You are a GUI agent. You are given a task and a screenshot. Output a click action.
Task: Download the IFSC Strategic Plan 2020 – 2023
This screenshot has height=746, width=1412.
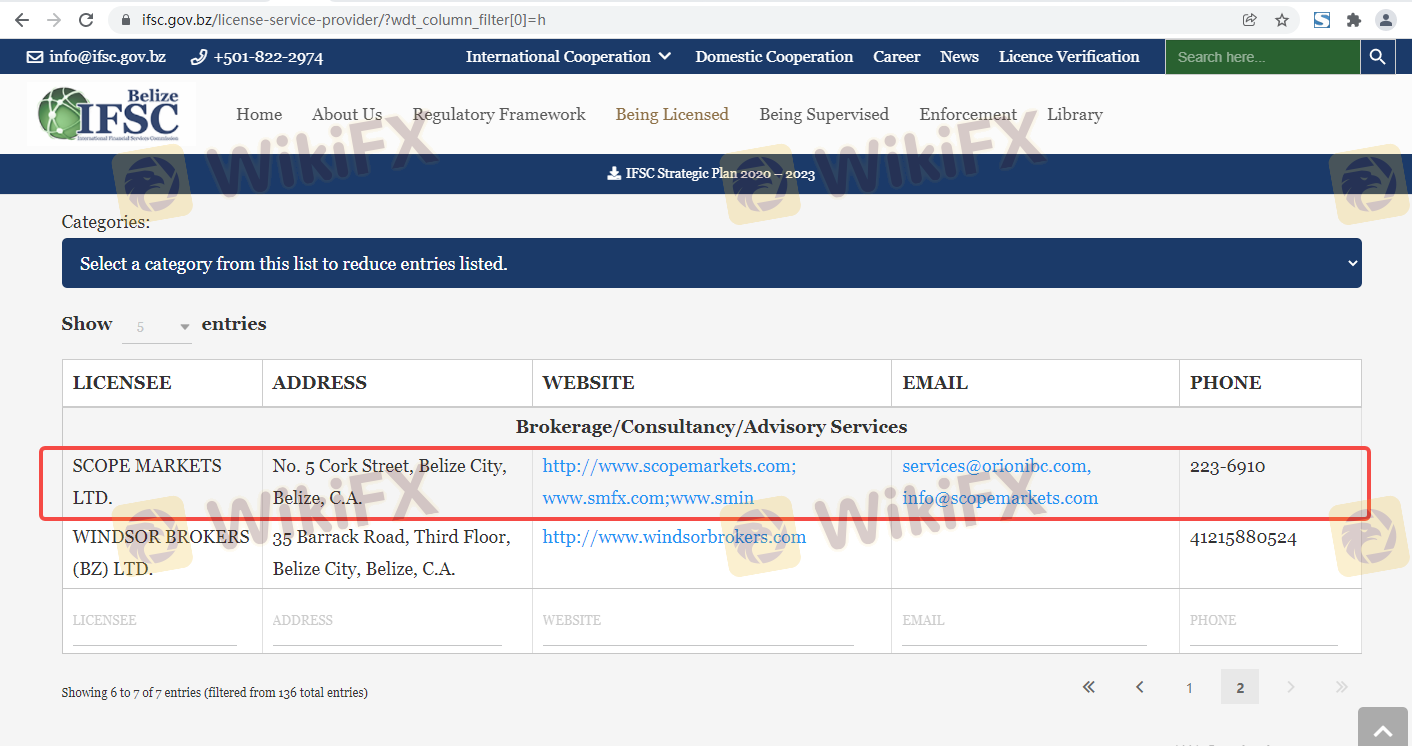point(711,174)
